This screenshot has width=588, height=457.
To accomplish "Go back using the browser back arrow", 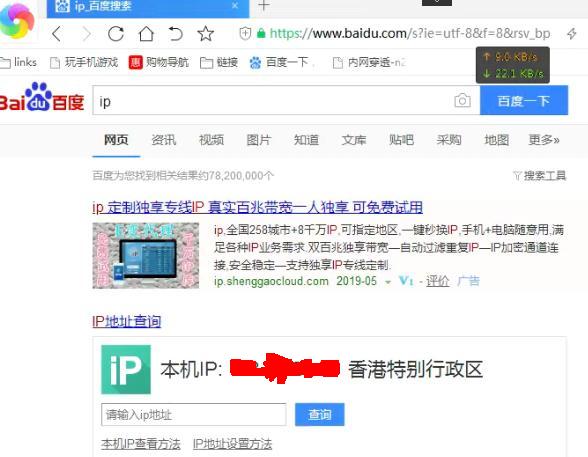I will click(57, 34).
